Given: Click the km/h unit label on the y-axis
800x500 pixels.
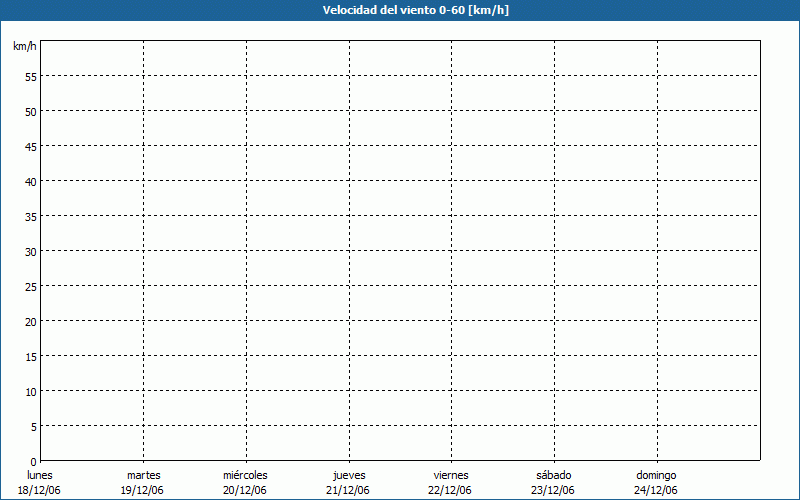Looking at the screenshot, I should click(25, 47).
